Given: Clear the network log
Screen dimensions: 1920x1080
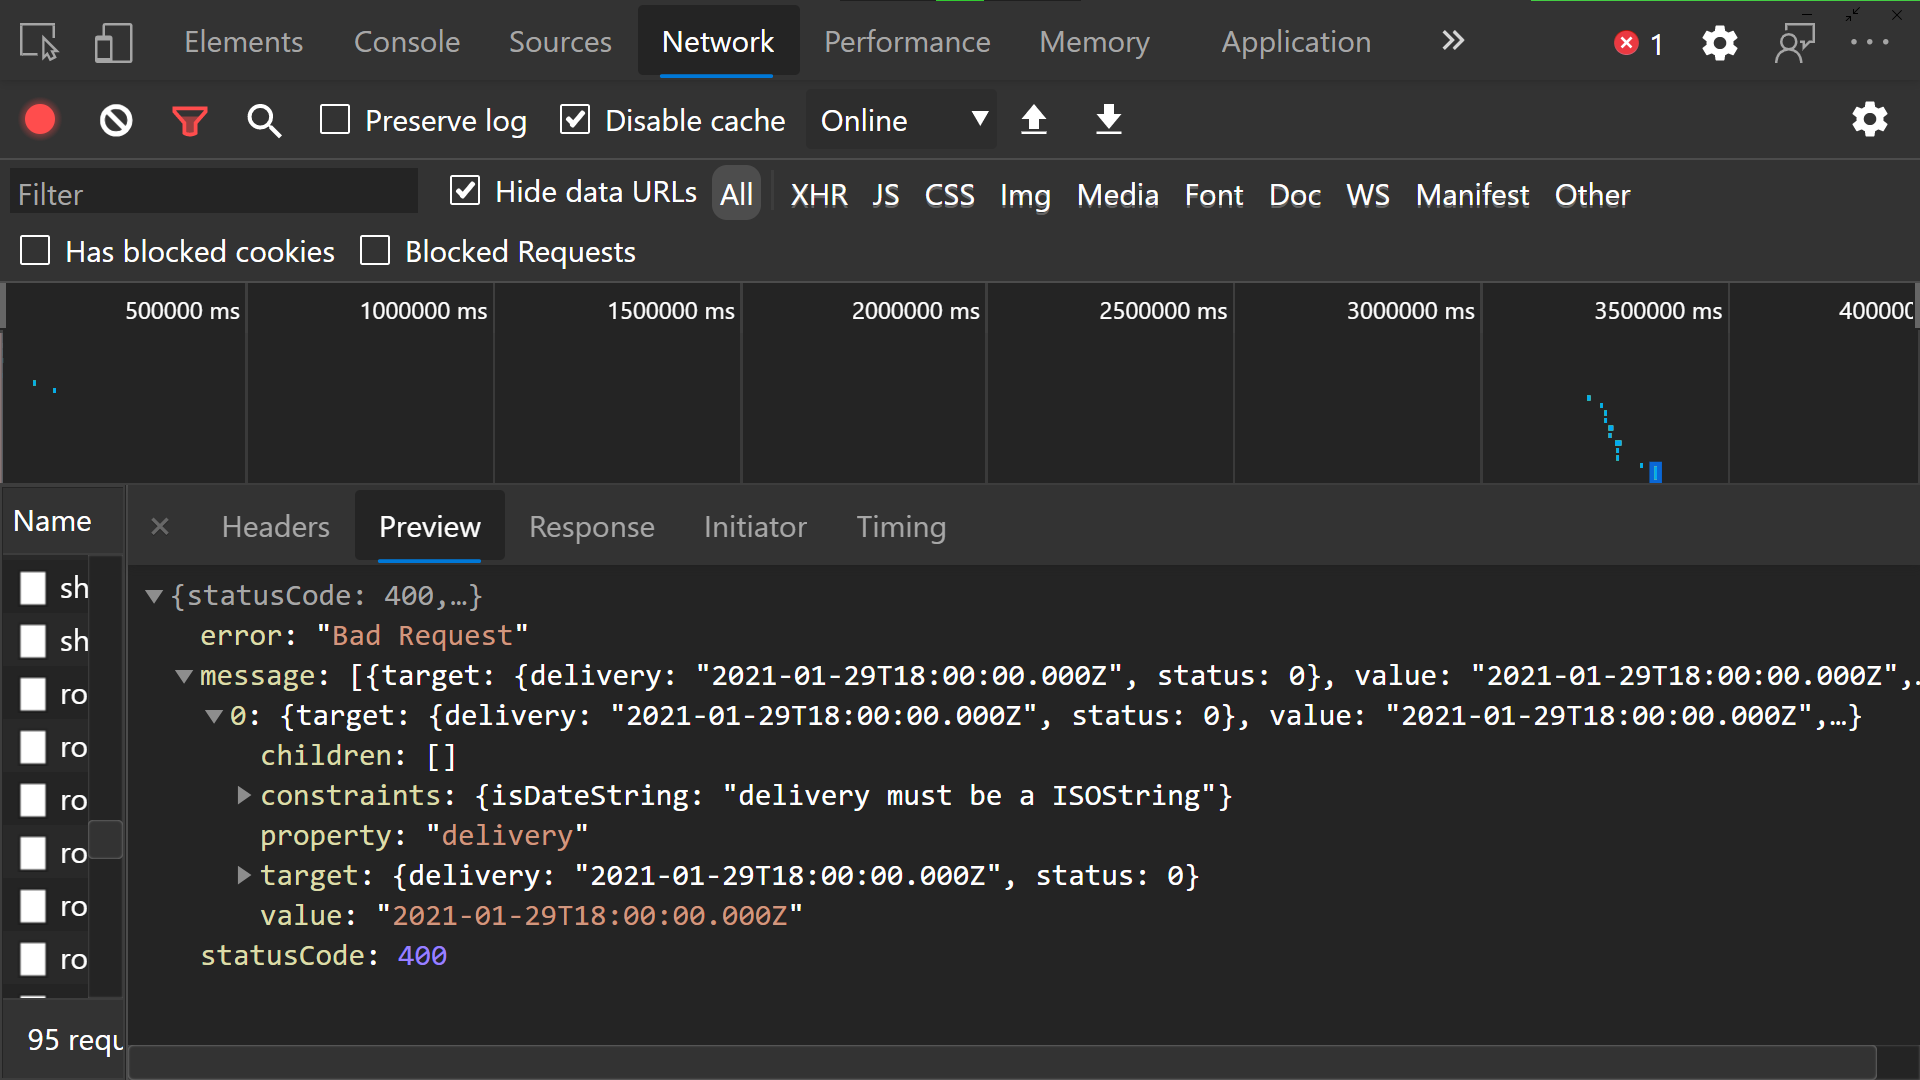Looking at the screenshot, I should (116, 121).
